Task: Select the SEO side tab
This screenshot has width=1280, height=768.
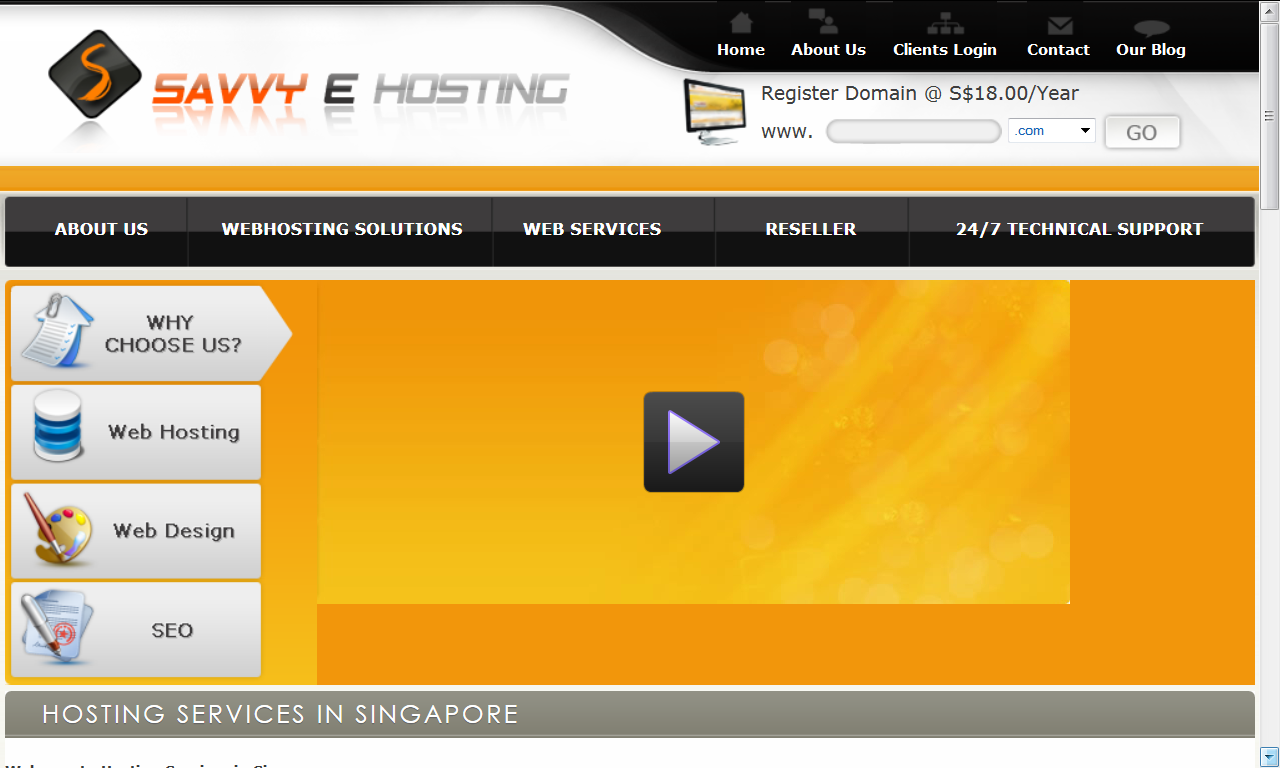Action: pyautogui.click(x=136, y=630)
